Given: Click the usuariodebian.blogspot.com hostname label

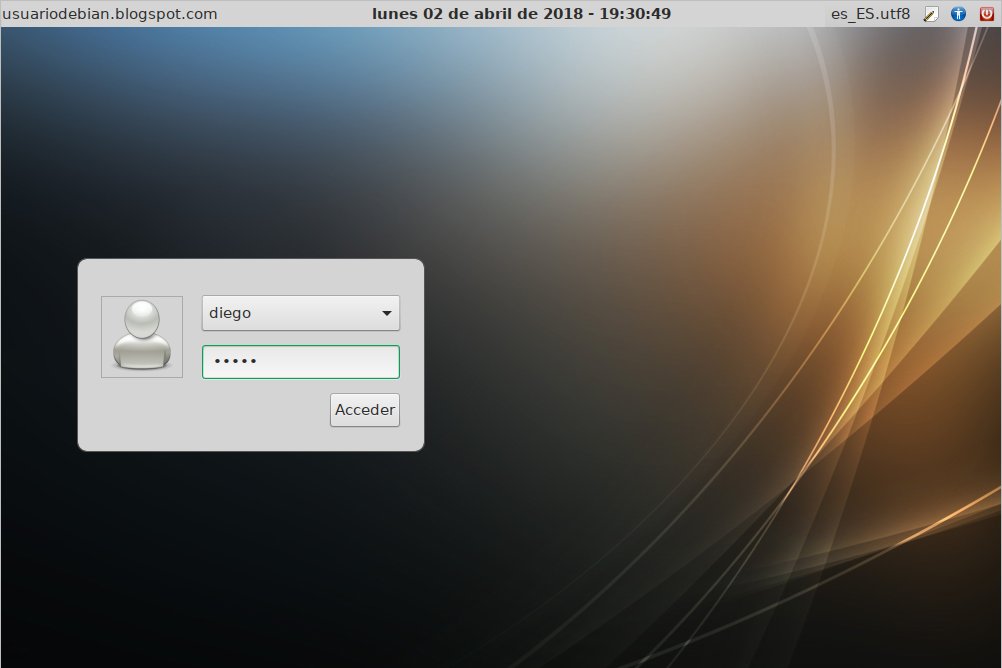Looking at the screenshot, I should tap(108, 13).
